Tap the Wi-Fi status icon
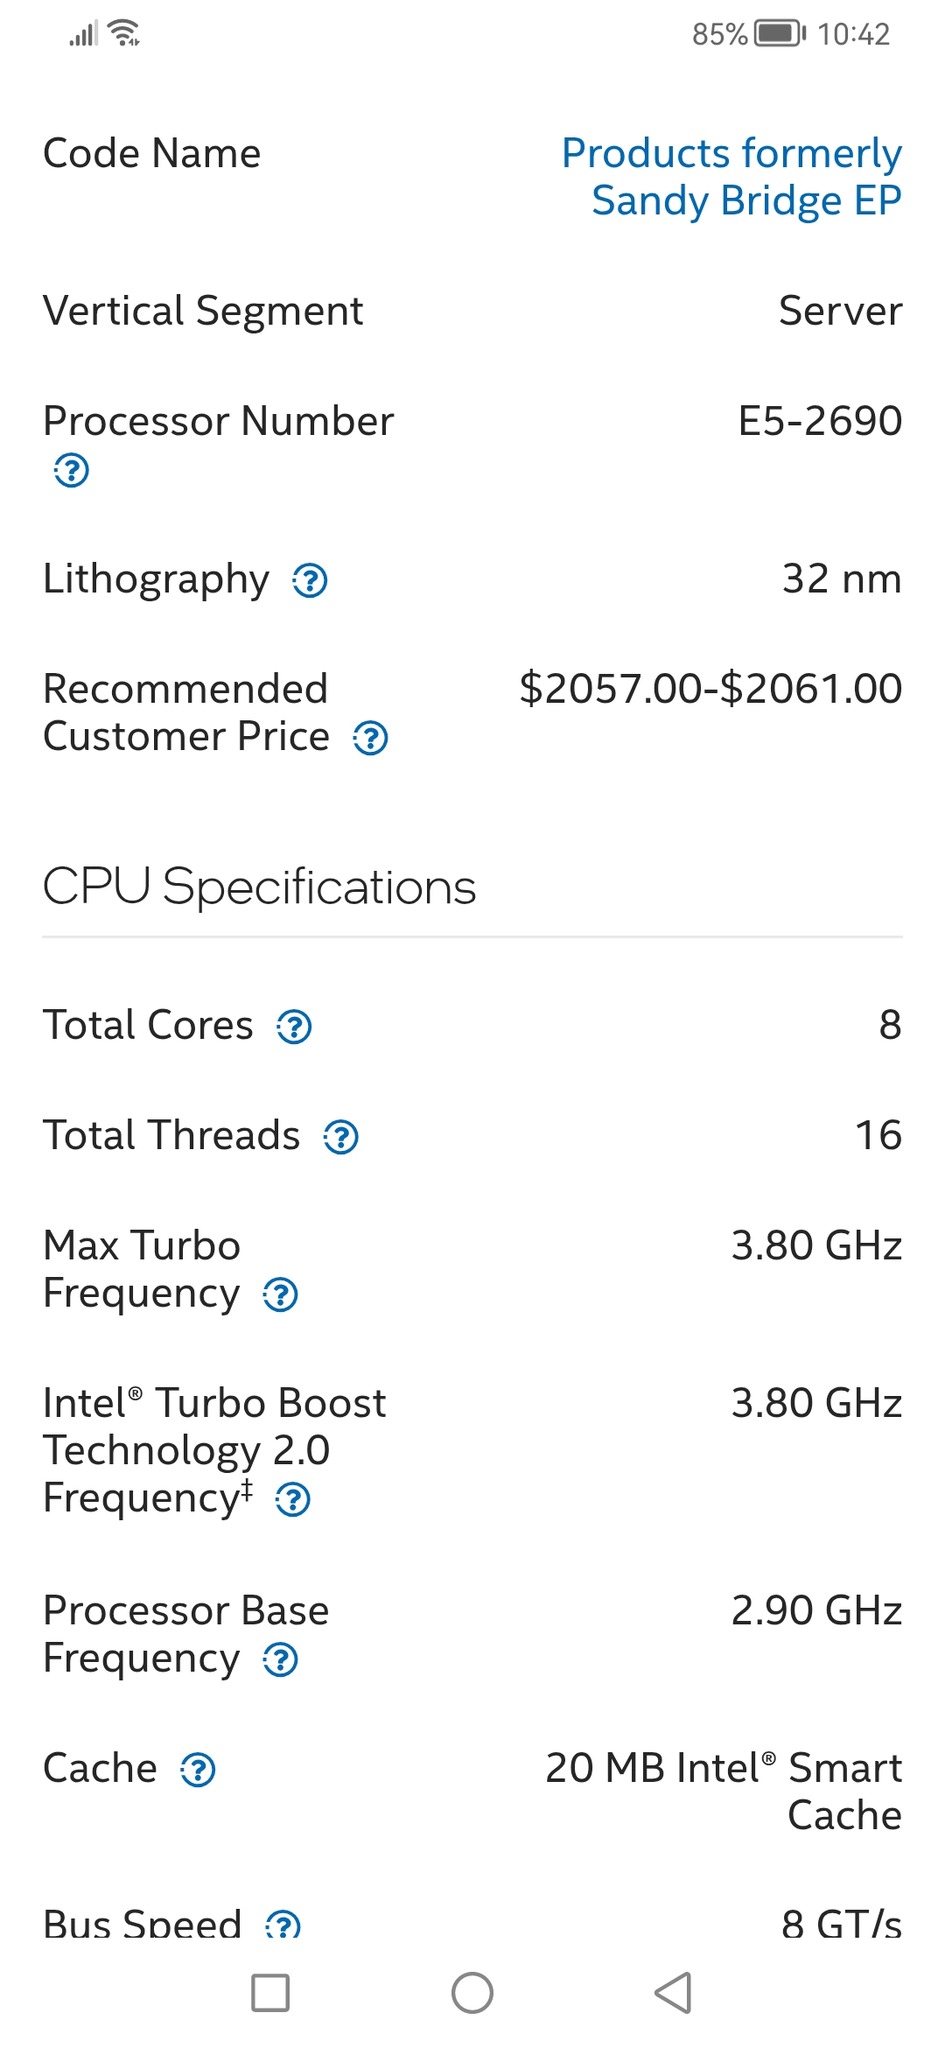 click(x=124, y=33)
